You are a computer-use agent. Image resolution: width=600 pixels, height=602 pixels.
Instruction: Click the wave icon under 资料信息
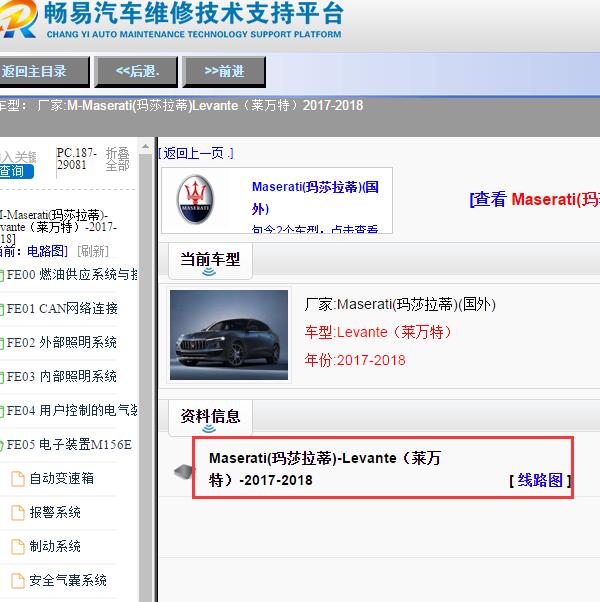(x=209, y=428)
